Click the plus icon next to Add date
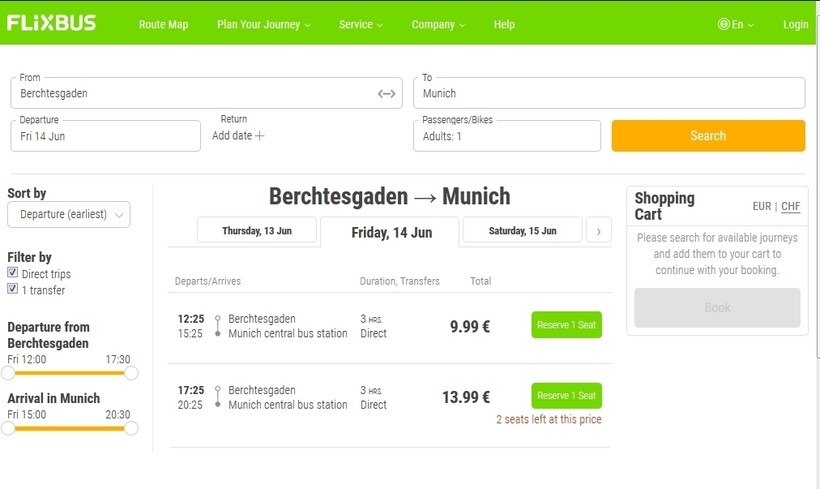Screen dimensions: 820x489 click(259, 135)
